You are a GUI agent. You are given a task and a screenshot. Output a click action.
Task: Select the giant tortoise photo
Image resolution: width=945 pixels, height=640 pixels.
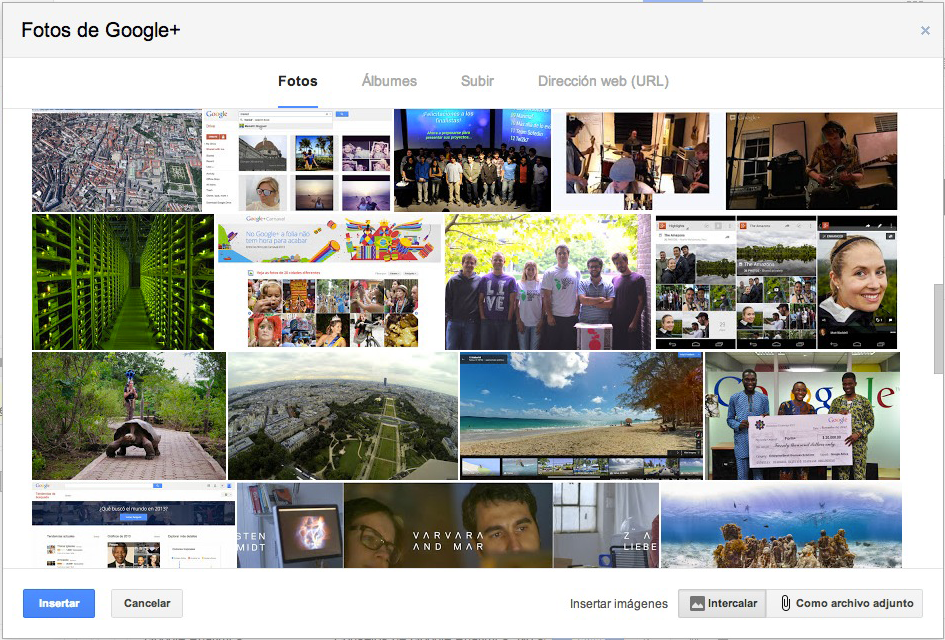[x=129, y=416]
